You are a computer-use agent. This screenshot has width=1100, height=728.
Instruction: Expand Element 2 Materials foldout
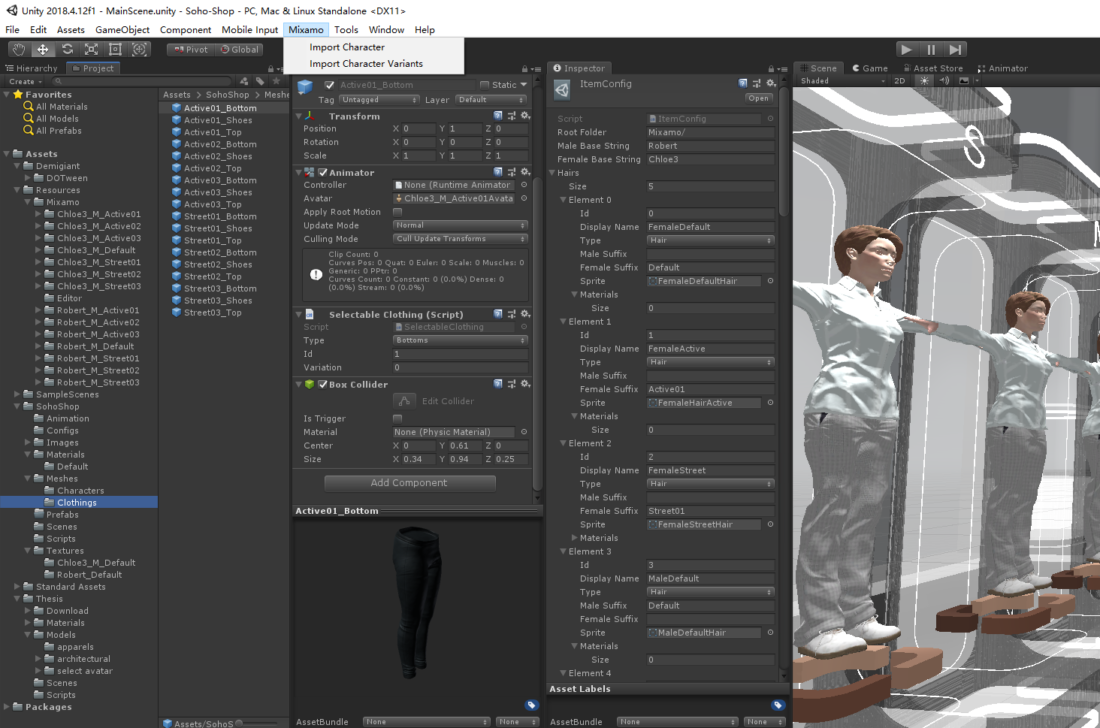[575, 538]
